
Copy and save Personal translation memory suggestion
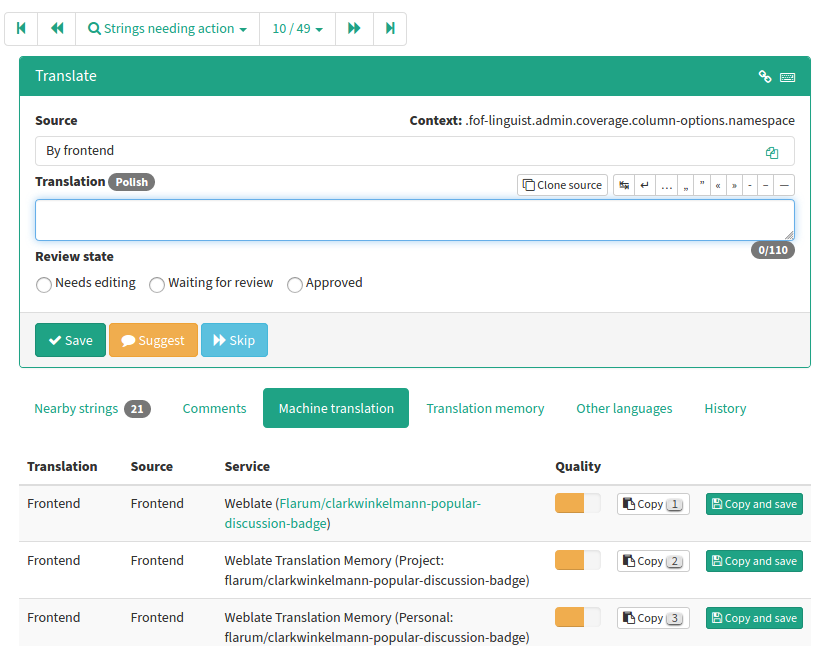click(x=754, y=618)
